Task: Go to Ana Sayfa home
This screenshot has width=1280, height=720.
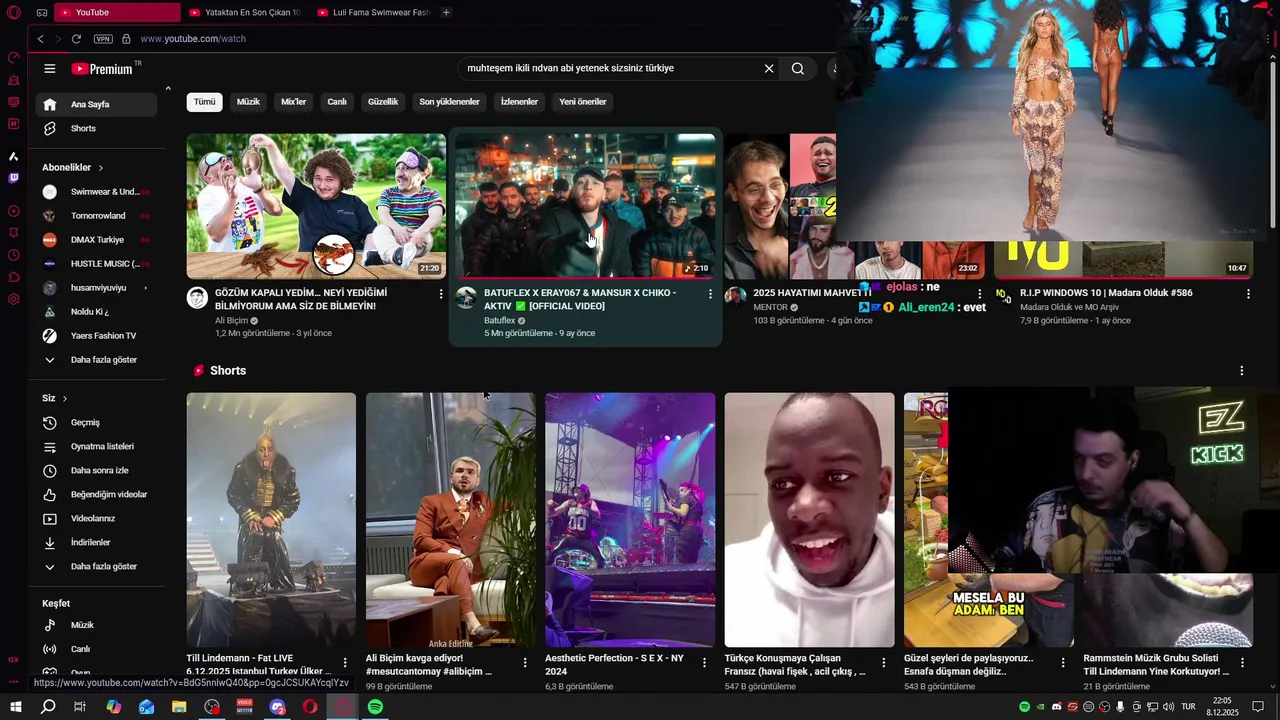Action: click(x=96, y=104)
